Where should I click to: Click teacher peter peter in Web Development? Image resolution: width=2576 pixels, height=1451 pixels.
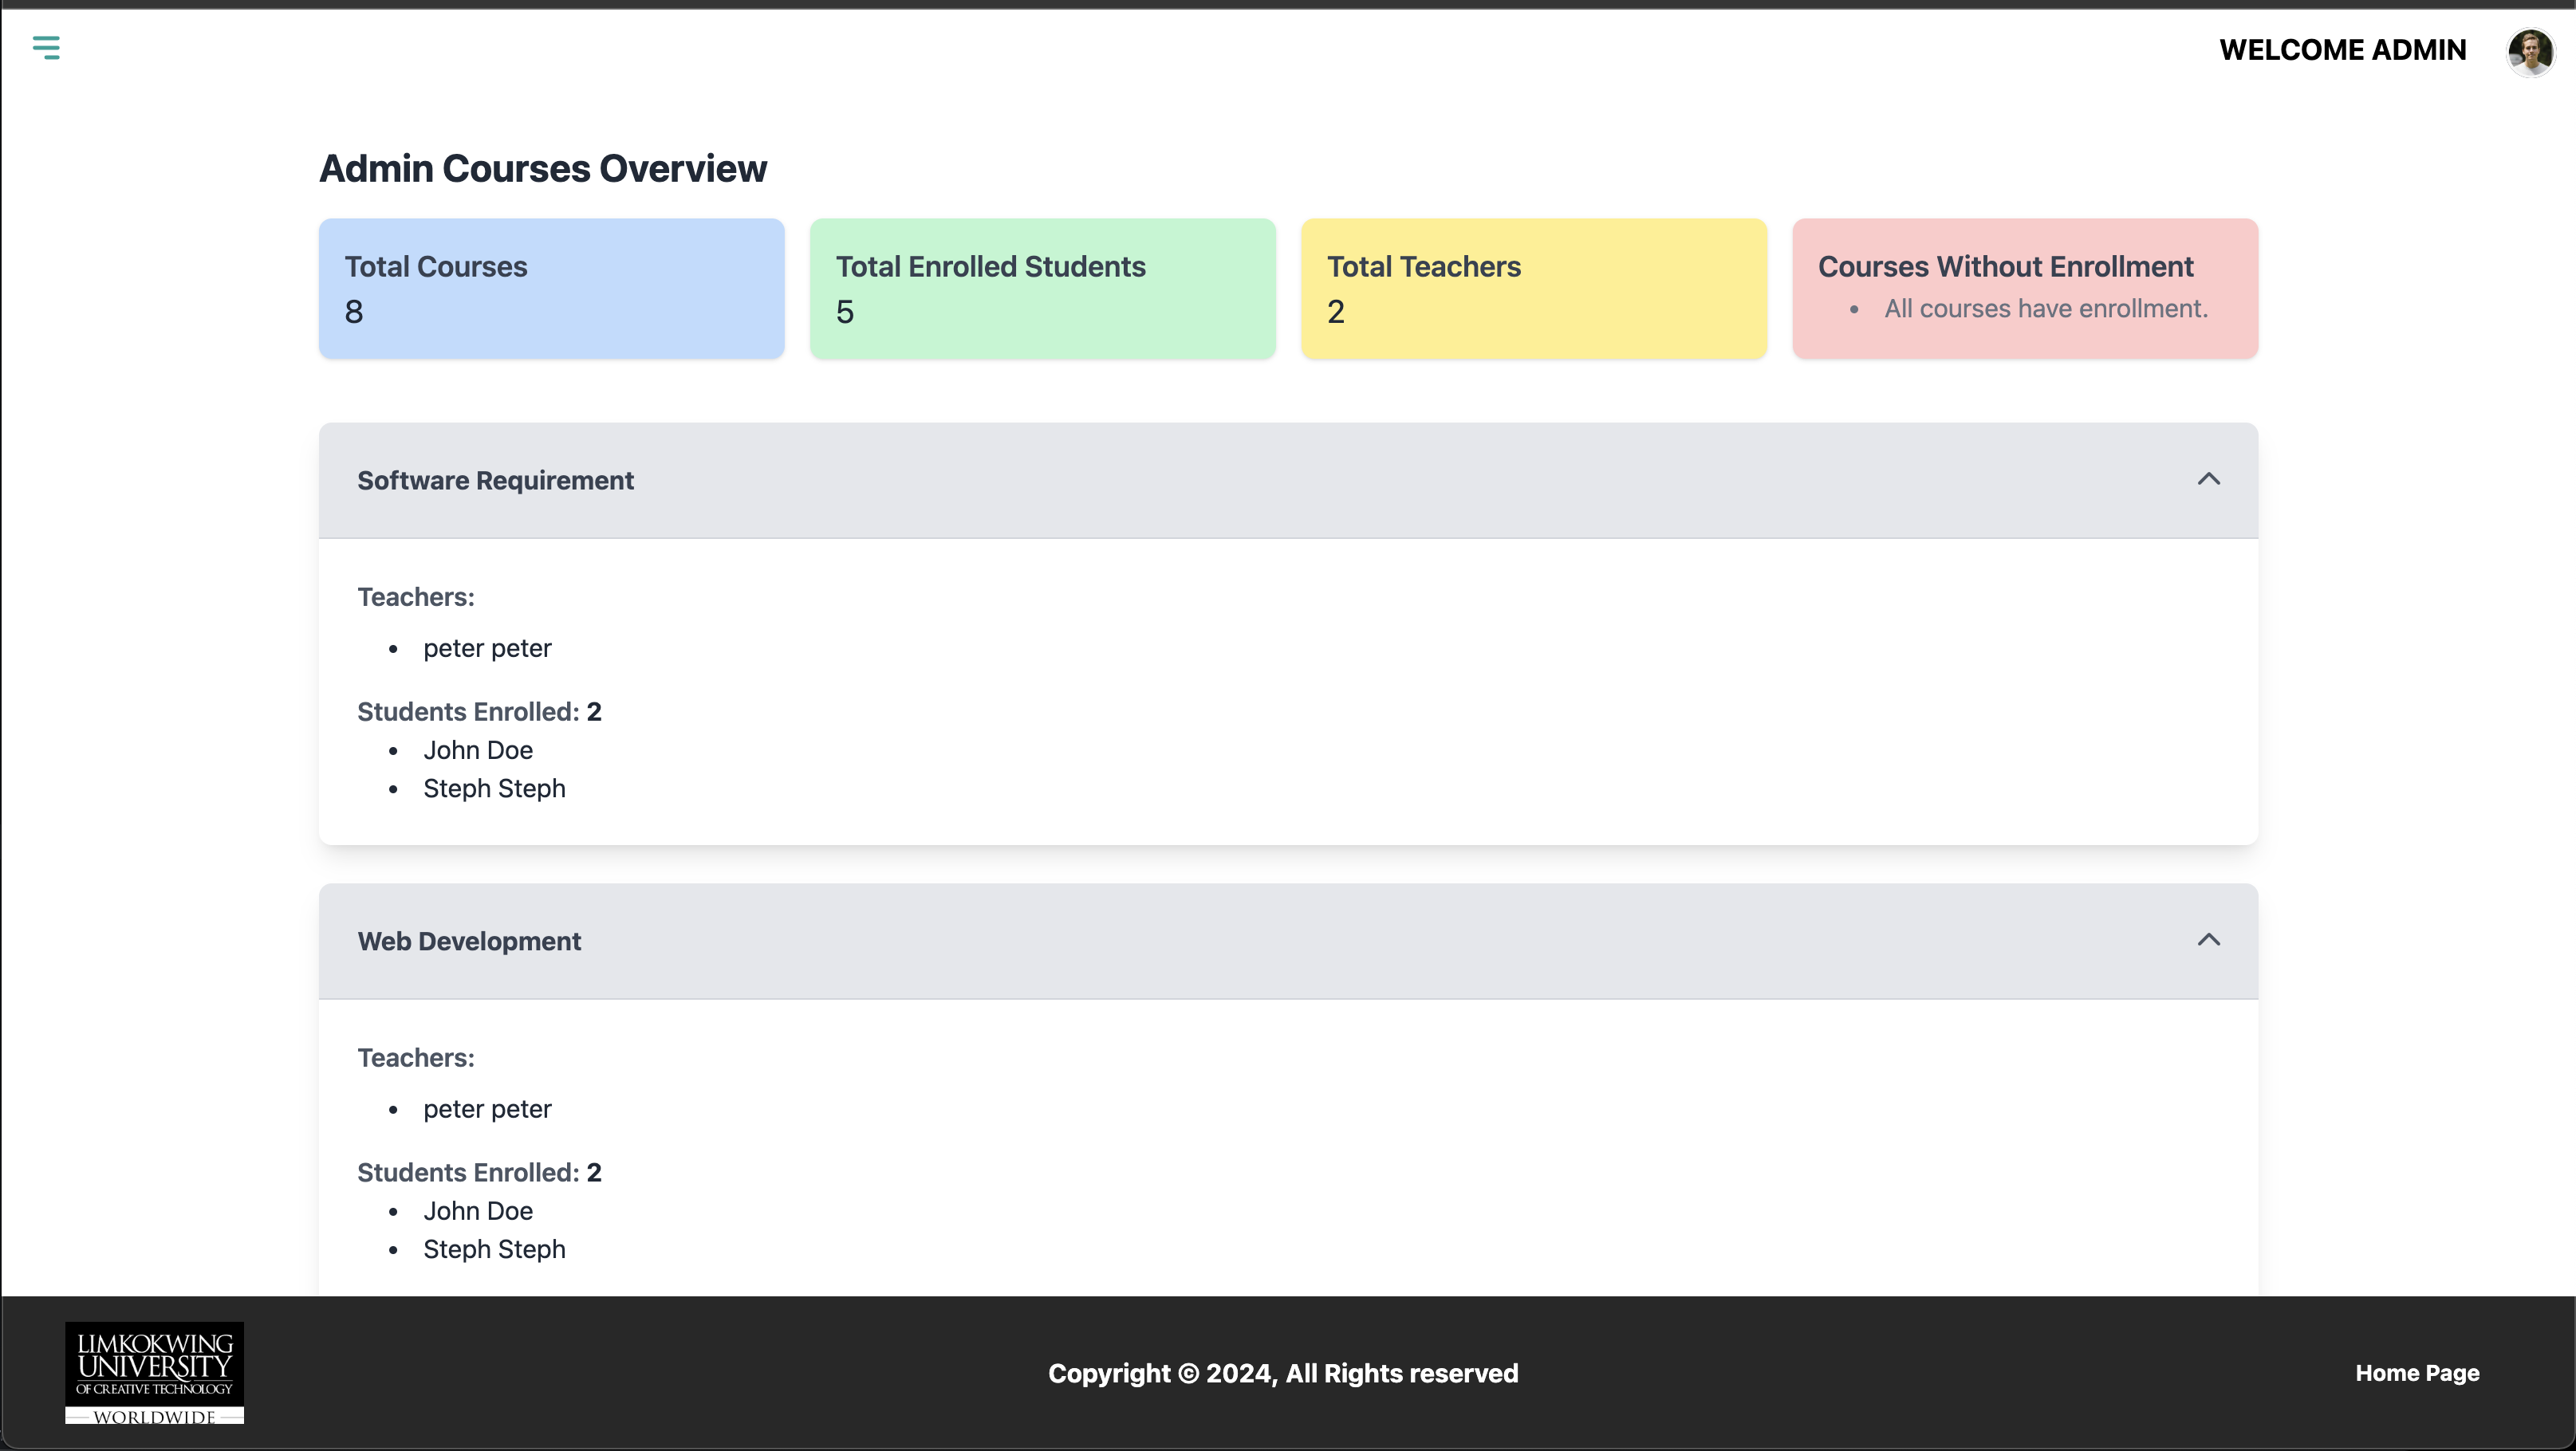tap(487, 1109)
